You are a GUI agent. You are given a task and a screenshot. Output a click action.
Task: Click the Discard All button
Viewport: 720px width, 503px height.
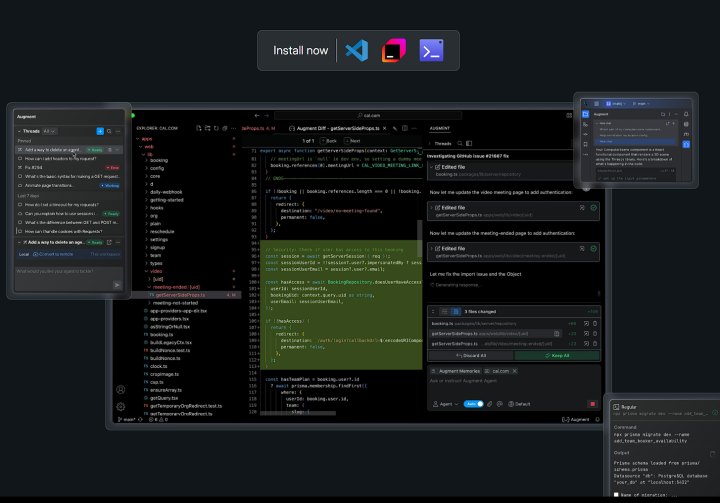(469, 354)
